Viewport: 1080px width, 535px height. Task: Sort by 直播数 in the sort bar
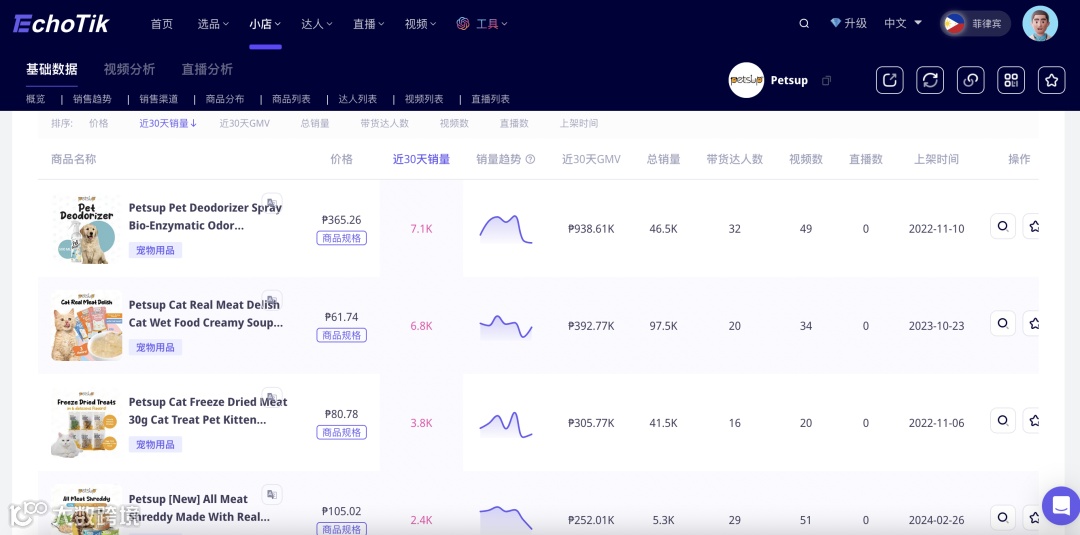click(x=514, y=123)
